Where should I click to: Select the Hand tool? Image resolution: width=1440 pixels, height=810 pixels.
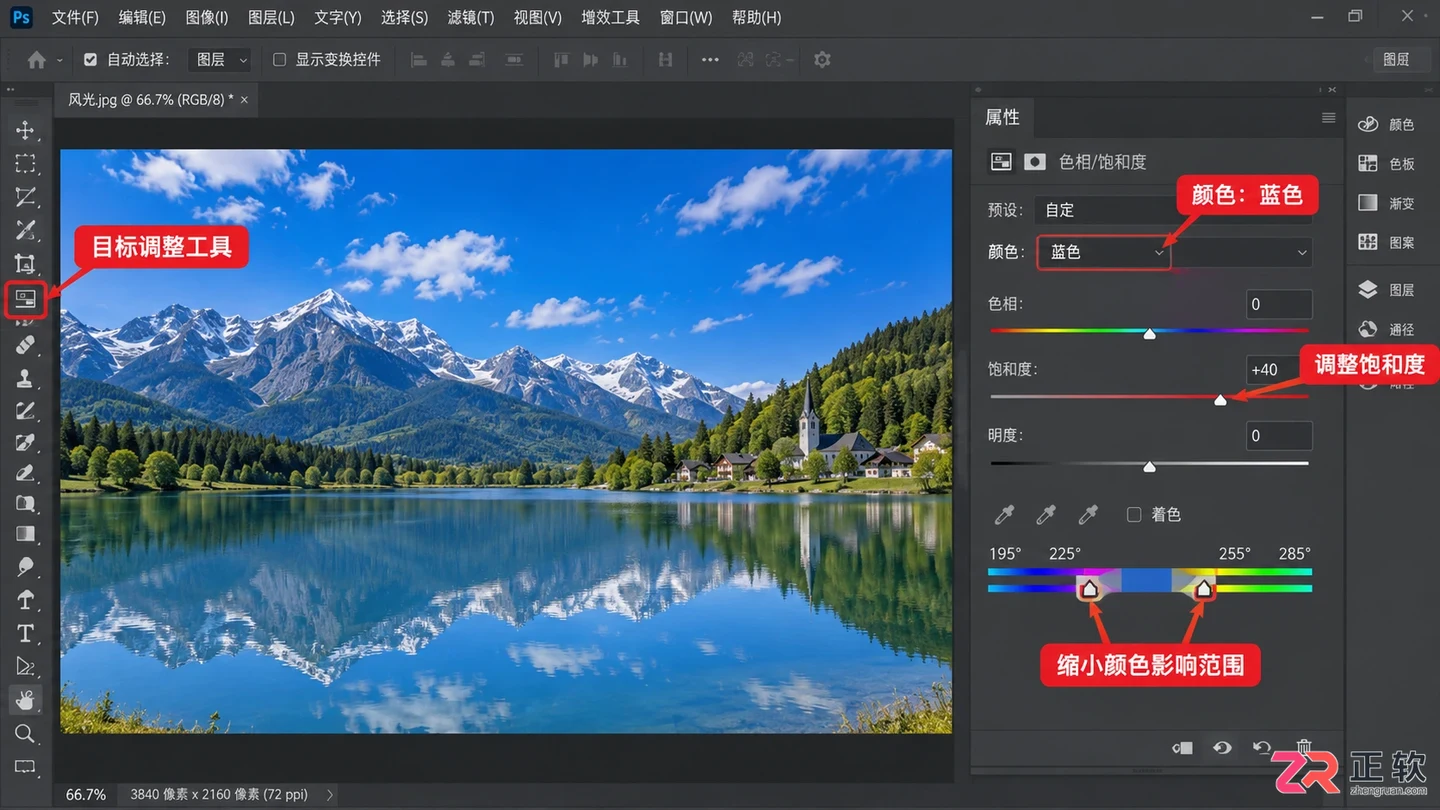pos(25,700)
